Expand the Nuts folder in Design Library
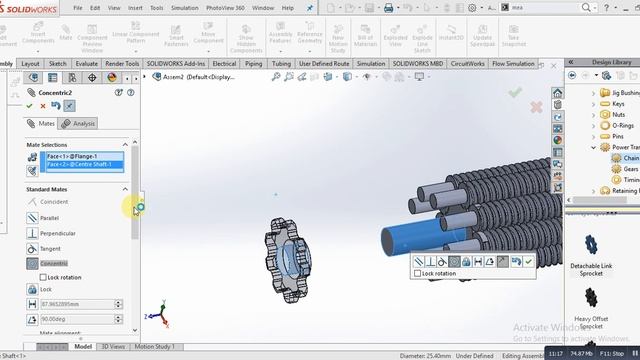Image resolution: width=640 pixels, height=360 pixels. tap(593, 115)
